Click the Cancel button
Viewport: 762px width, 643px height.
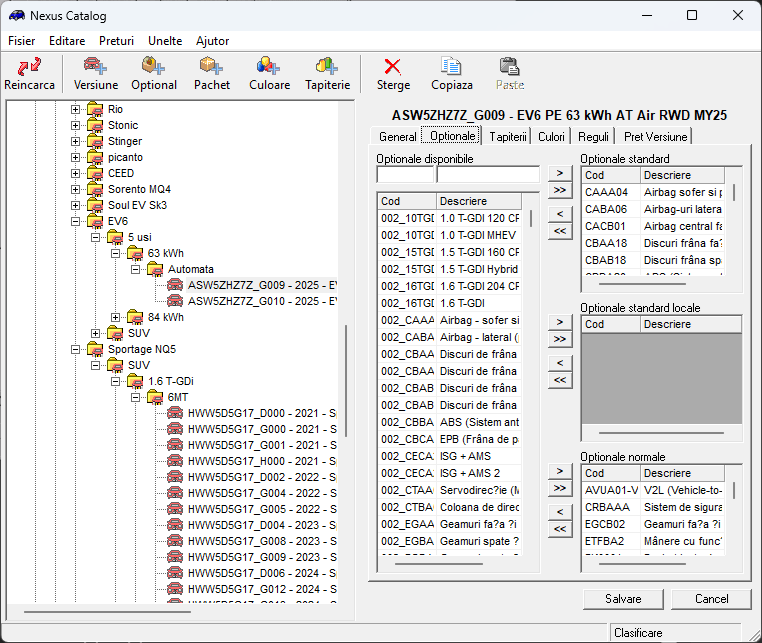click(x=711, y=599)
